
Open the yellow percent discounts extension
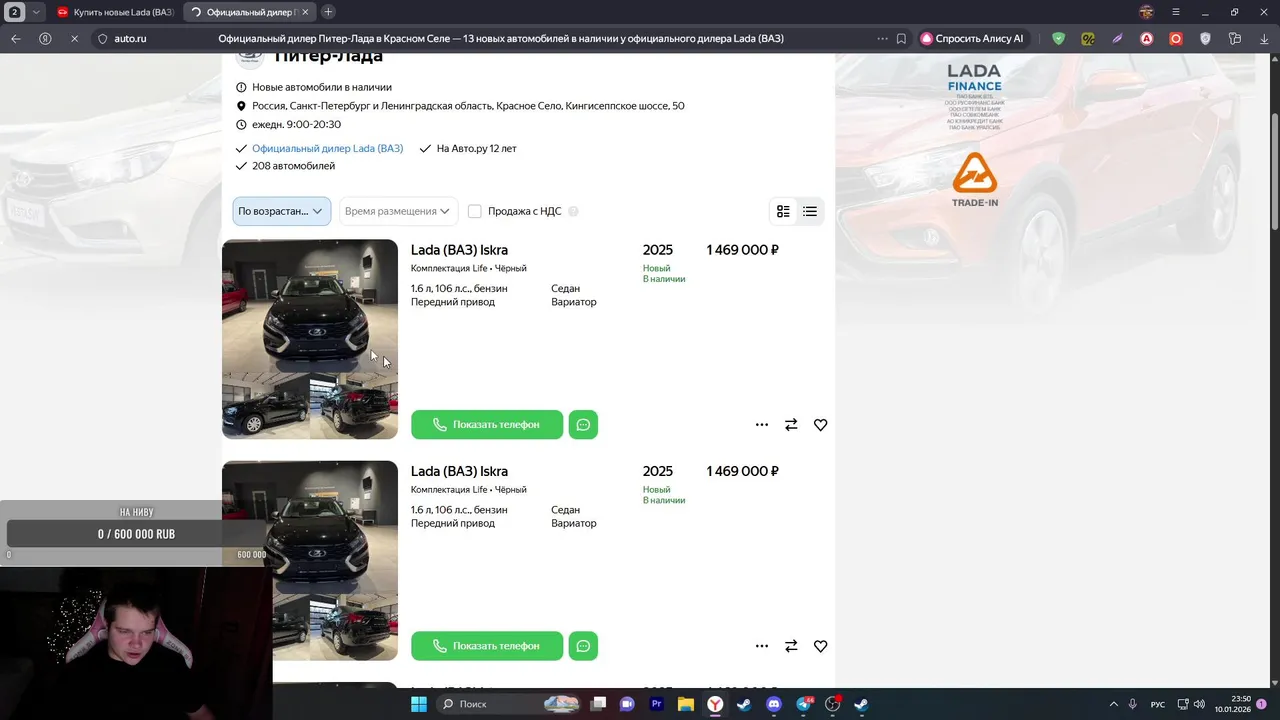coord(1088,39)
